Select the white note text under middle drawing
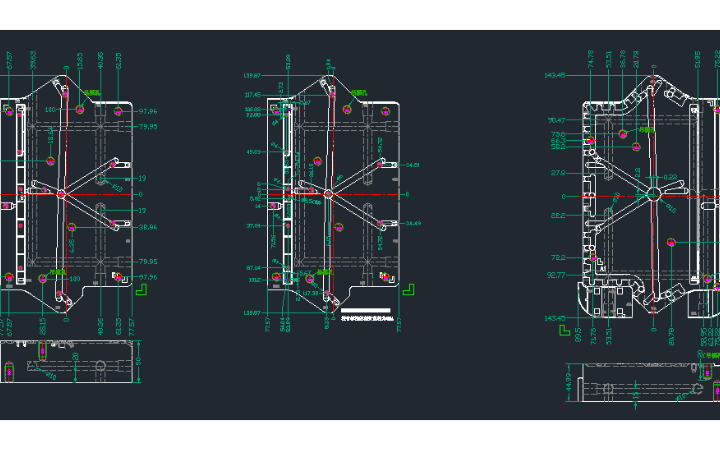Viewport: 720px width, 450px height. coord(367,318)
